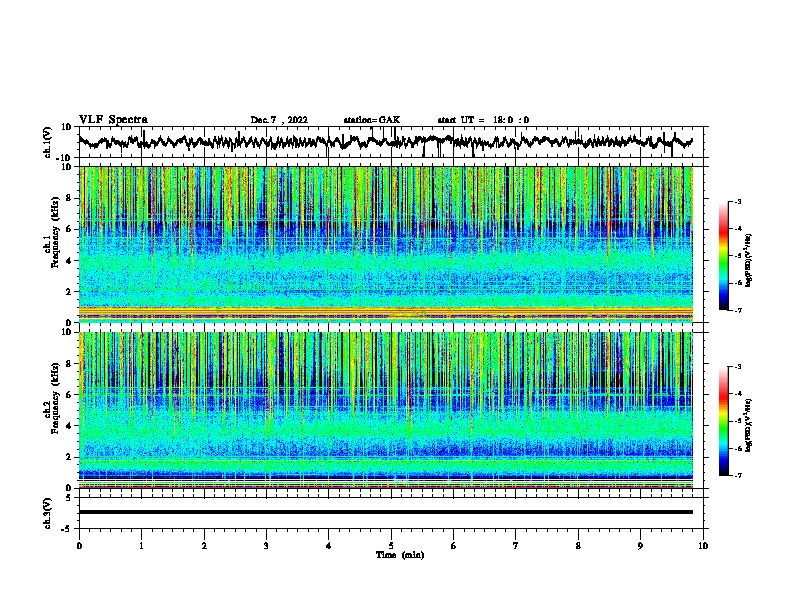Click time axis tick label "0"
792x612 pixels.
pos(79,546)
